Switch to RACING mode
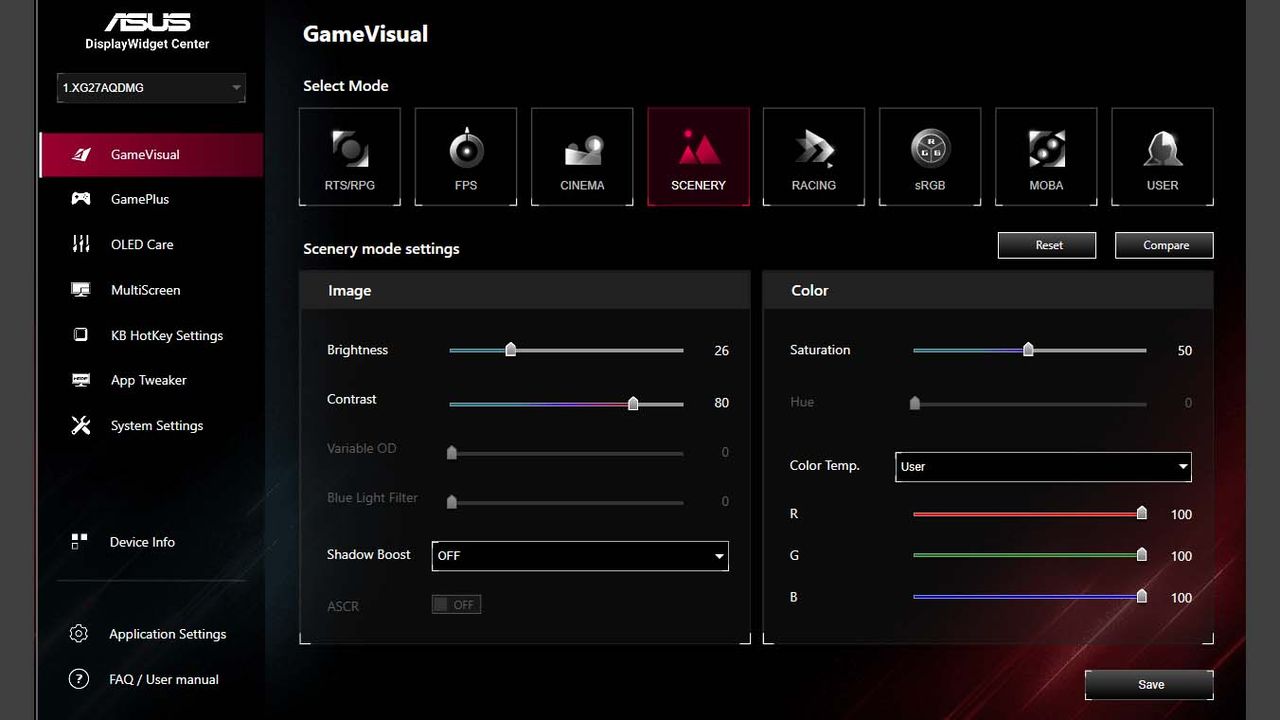The image size is (1280, 720). pyautogui.click(x=814, y=157)
